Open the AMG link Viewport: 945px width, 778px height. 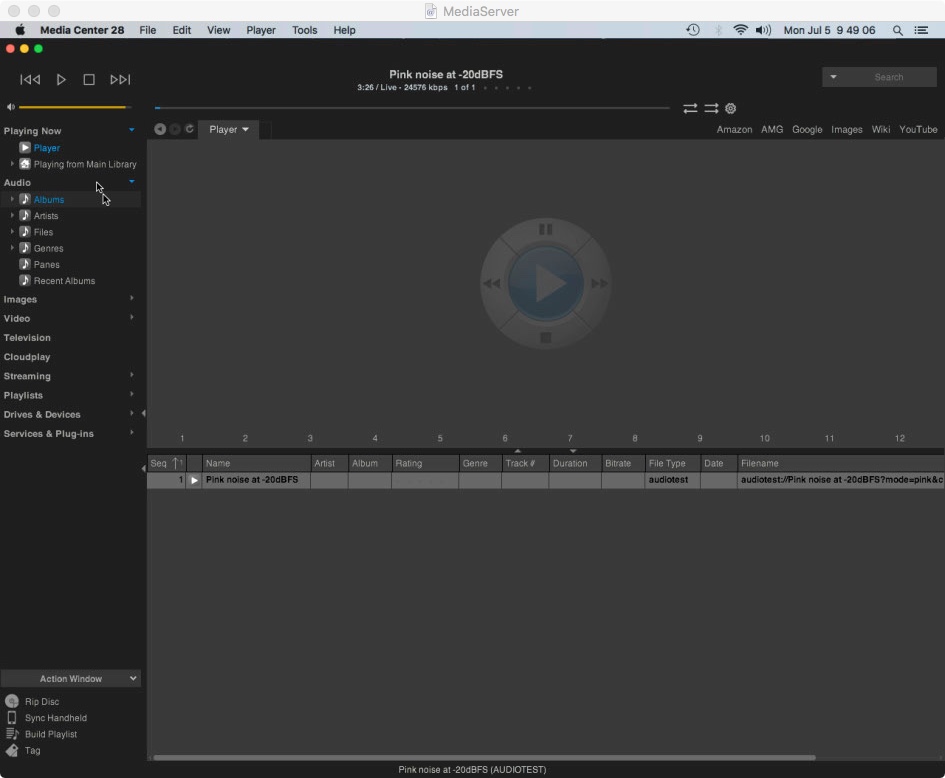(x=772, y=130)
